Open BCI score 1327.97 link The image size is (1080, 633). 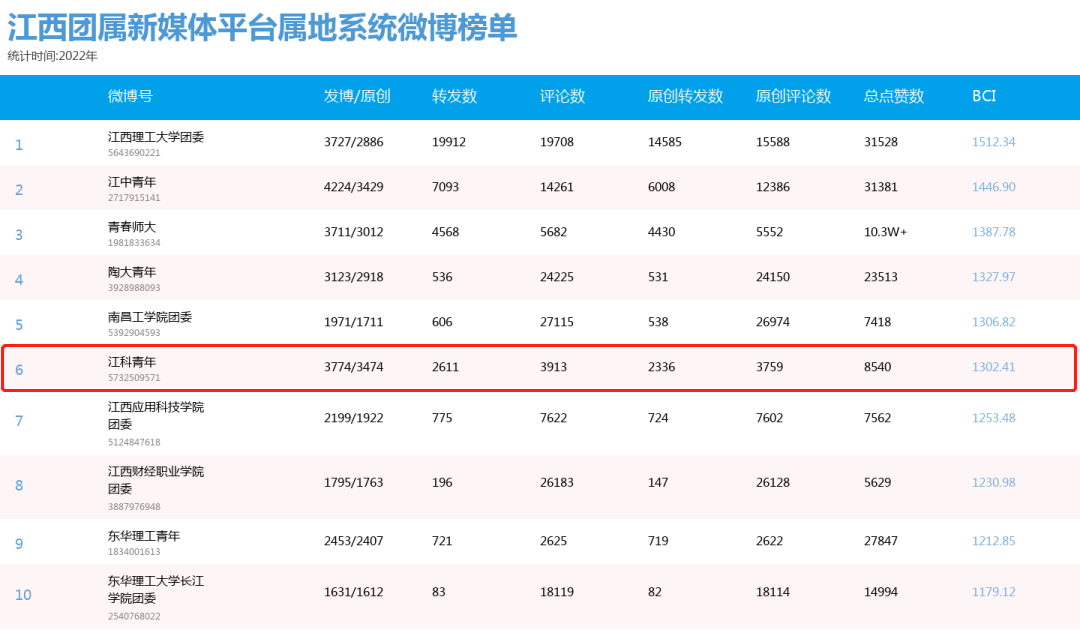[993, 277]
